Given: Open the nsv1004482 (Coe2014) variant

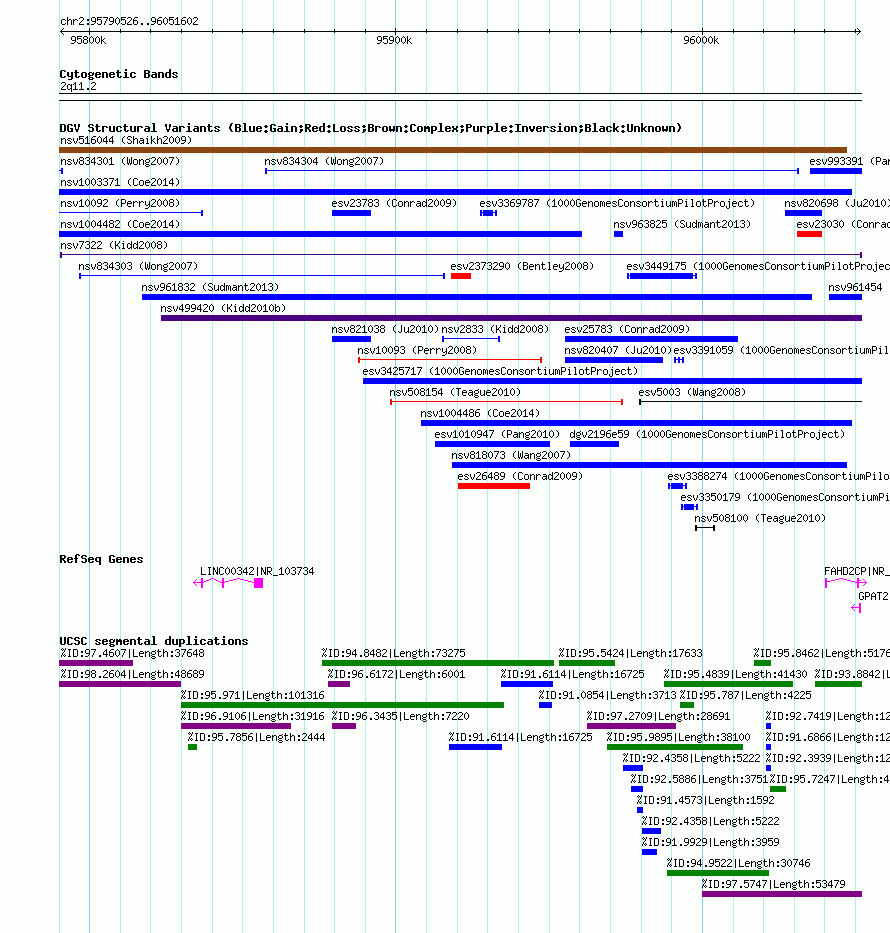Looking at the screenshot, I should [321, 234].
